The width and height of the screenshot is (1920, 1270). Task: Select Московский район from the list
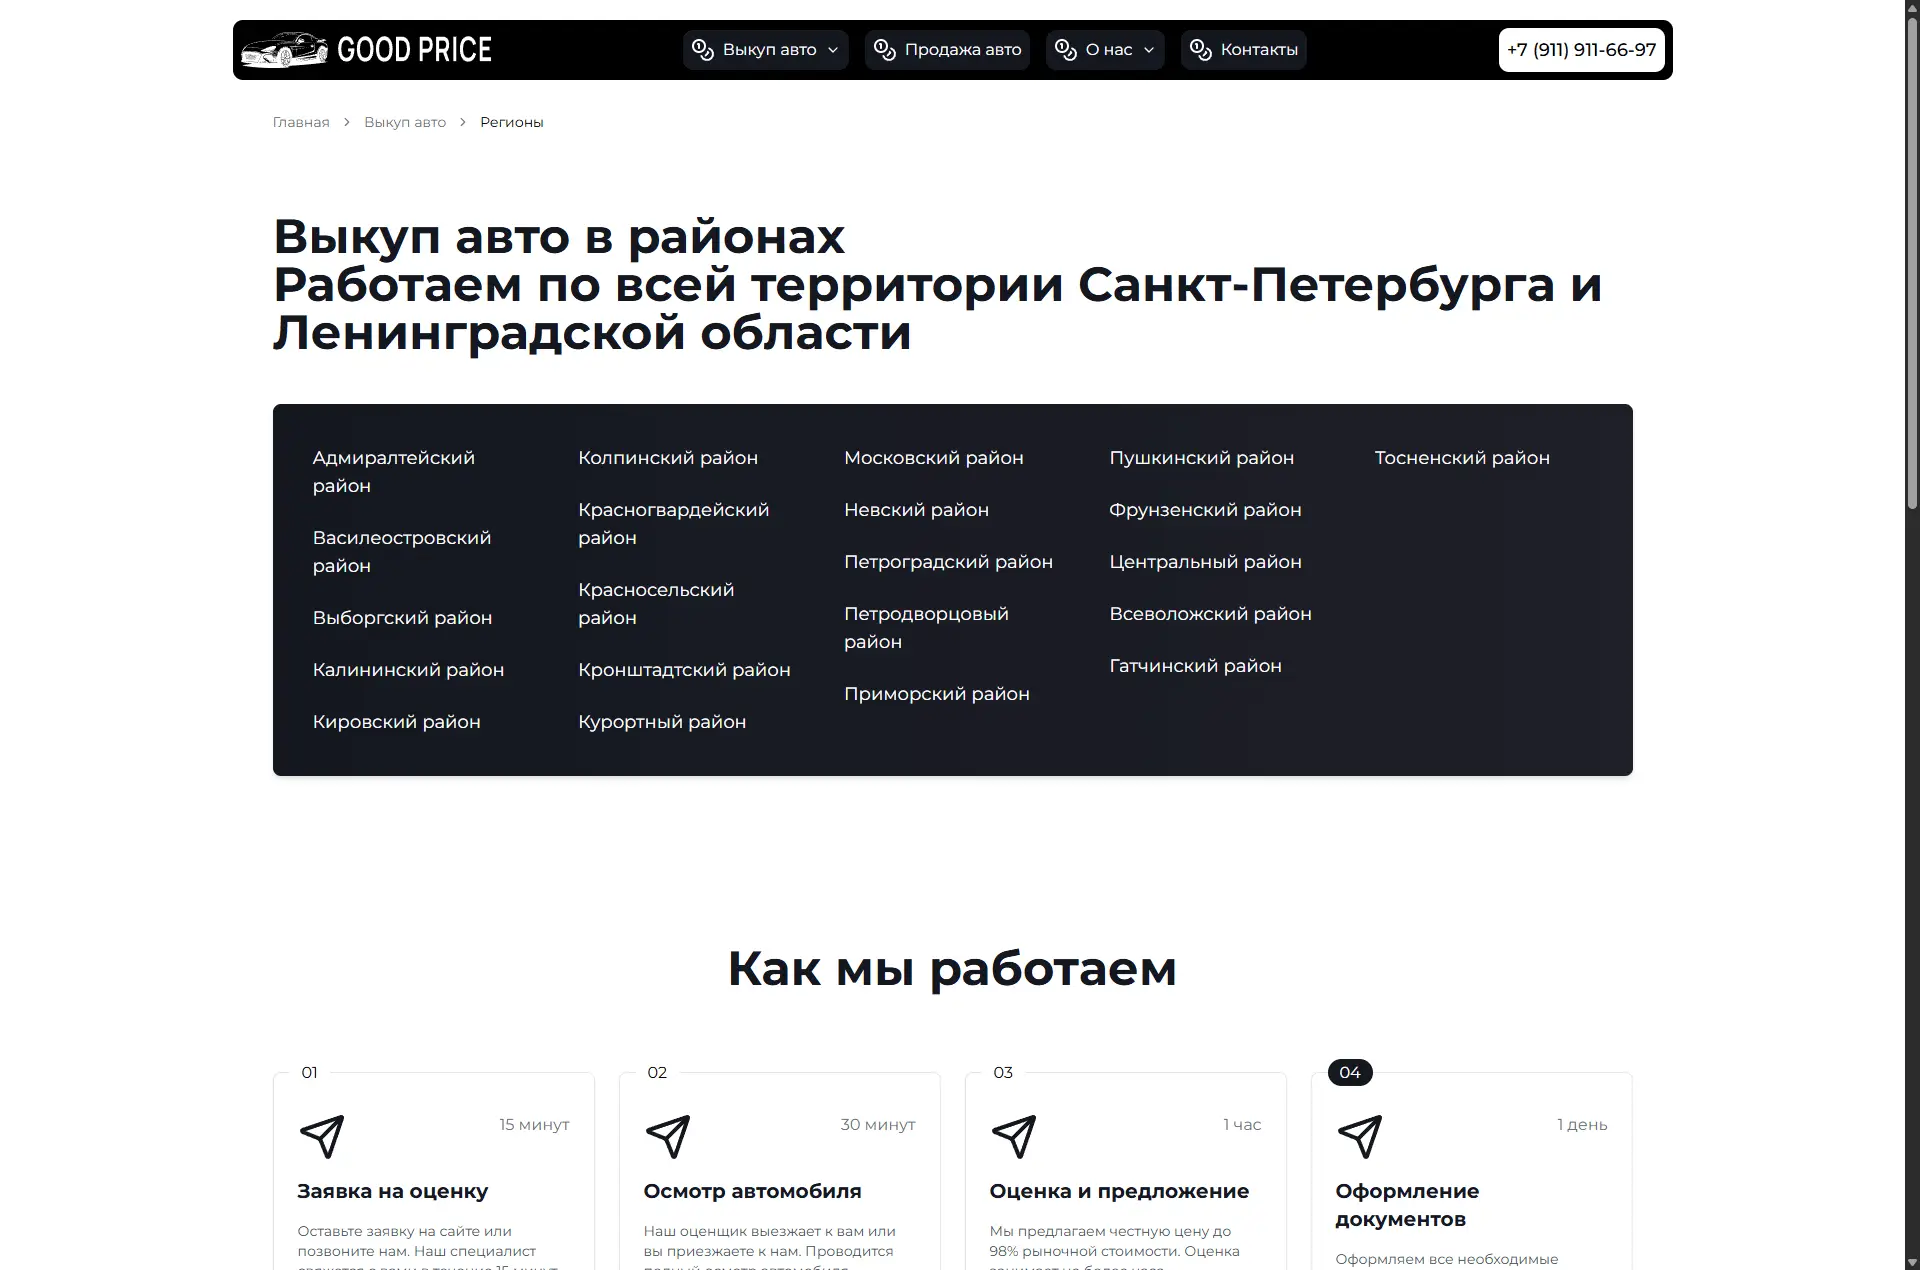point(933,457)
